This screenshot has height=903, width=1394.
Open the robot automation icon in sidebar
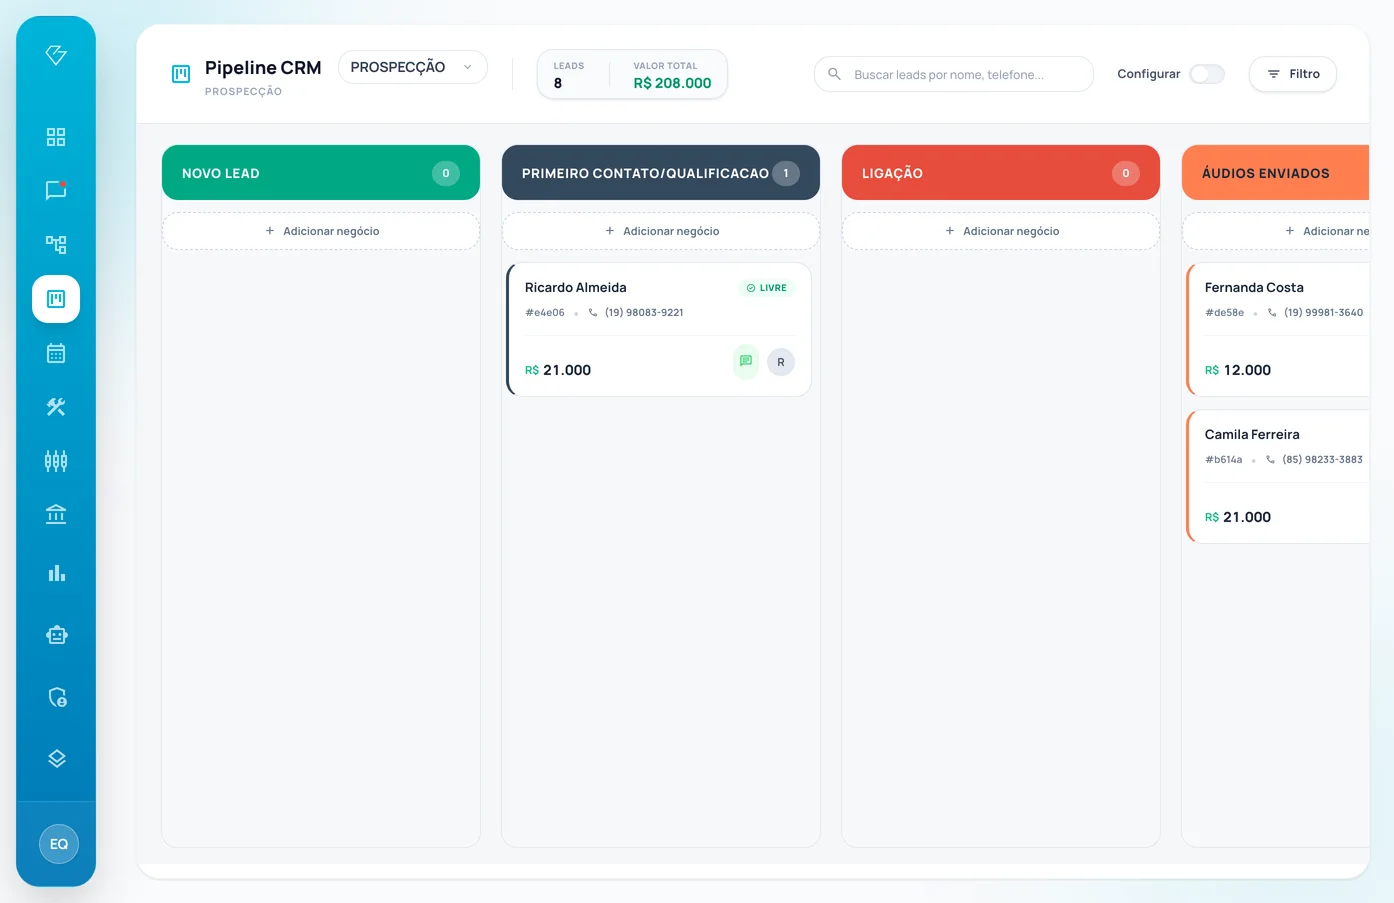pos(56,635)
